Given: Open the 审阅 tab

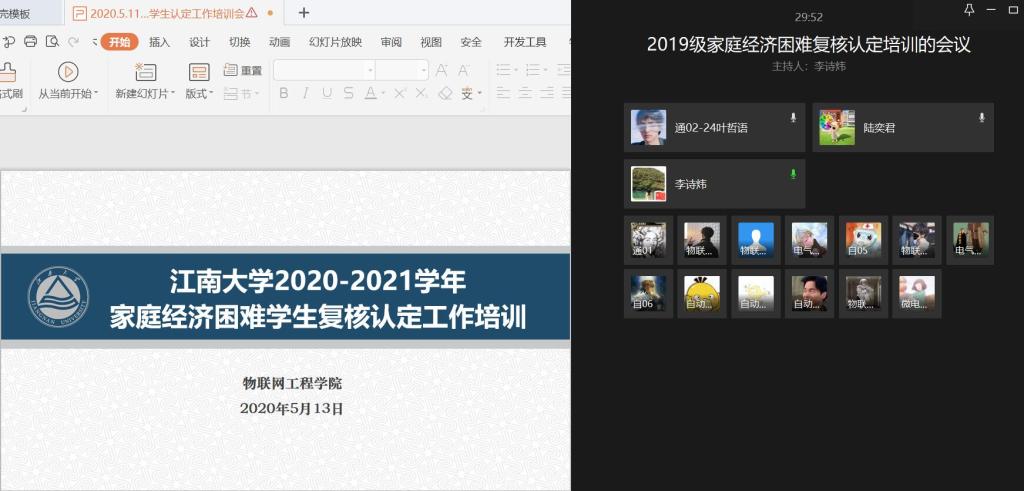Looking at the screenshot, I should click(x=391, y=42).
